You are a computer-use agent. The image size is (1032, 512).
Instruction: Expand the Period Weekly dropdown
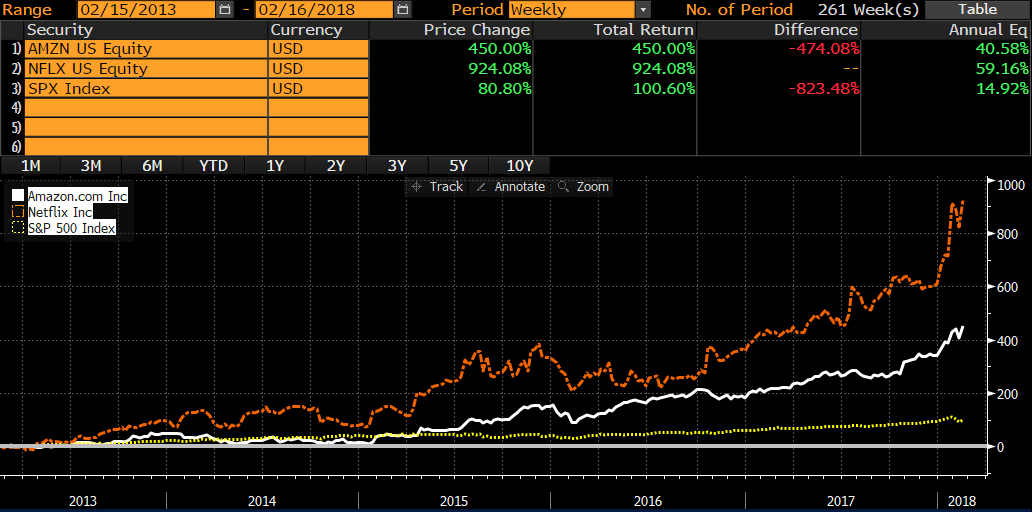click(643, 10)
